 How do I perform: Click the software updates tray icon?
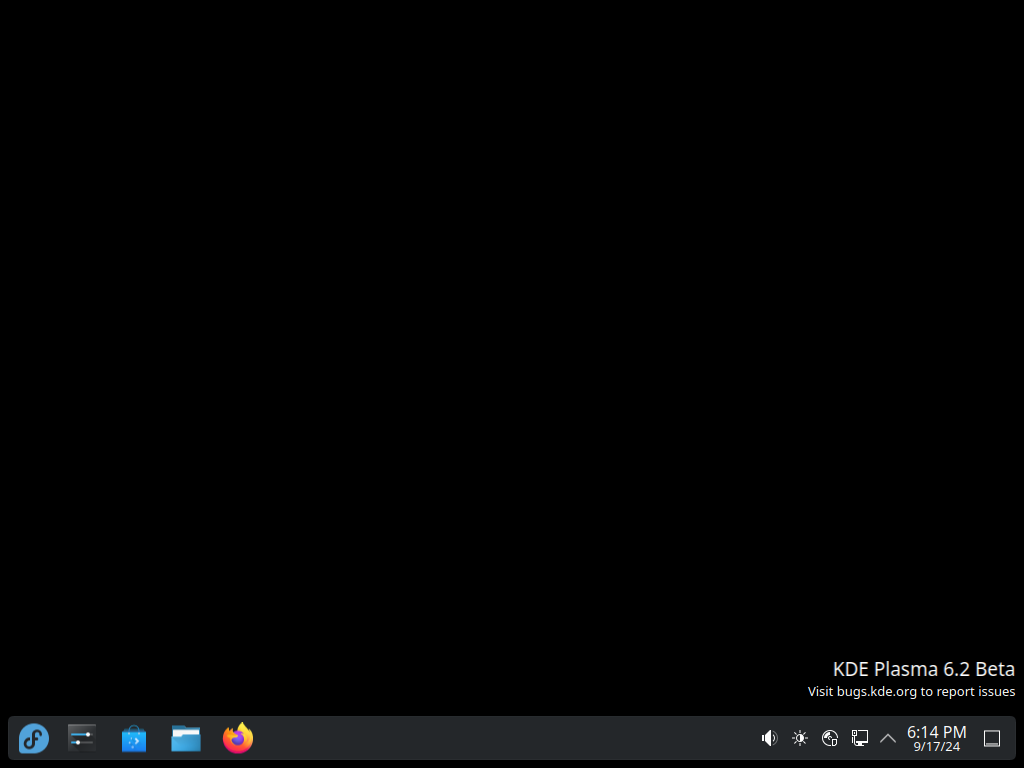[830, 739]
